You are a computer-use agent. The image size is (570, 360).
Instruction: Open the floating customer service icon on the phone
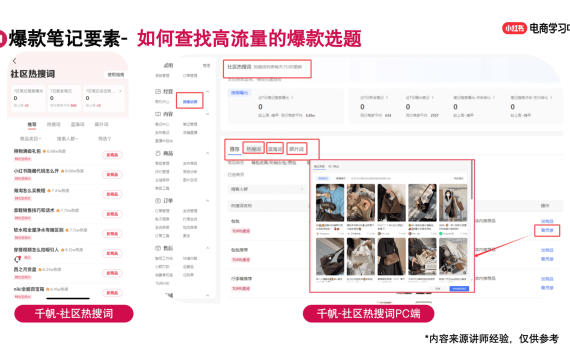(17, 259)
